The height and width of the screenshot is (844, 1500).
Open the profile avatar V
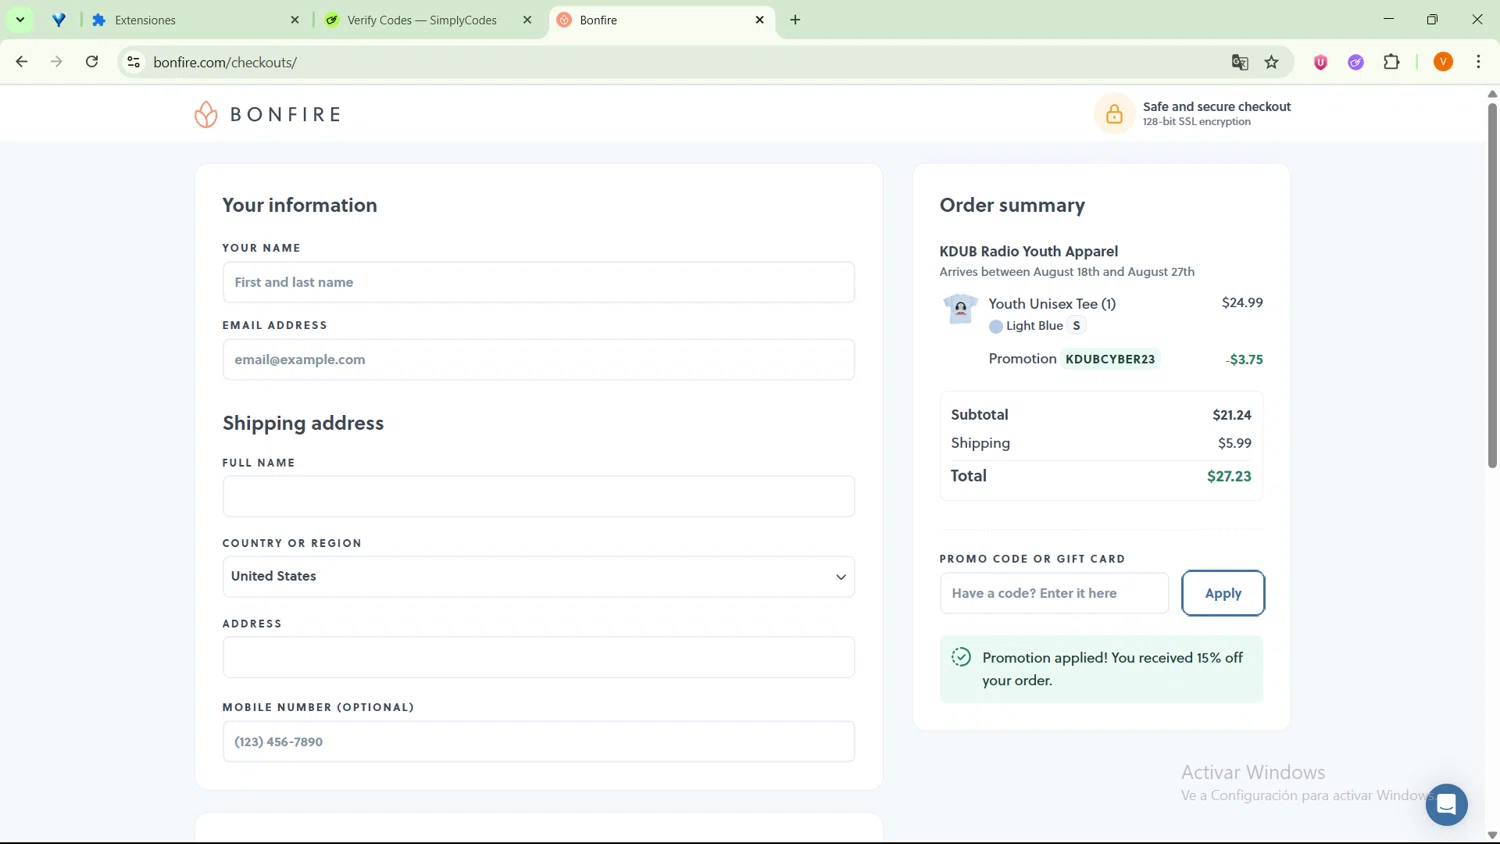(x=1443, y=62)
